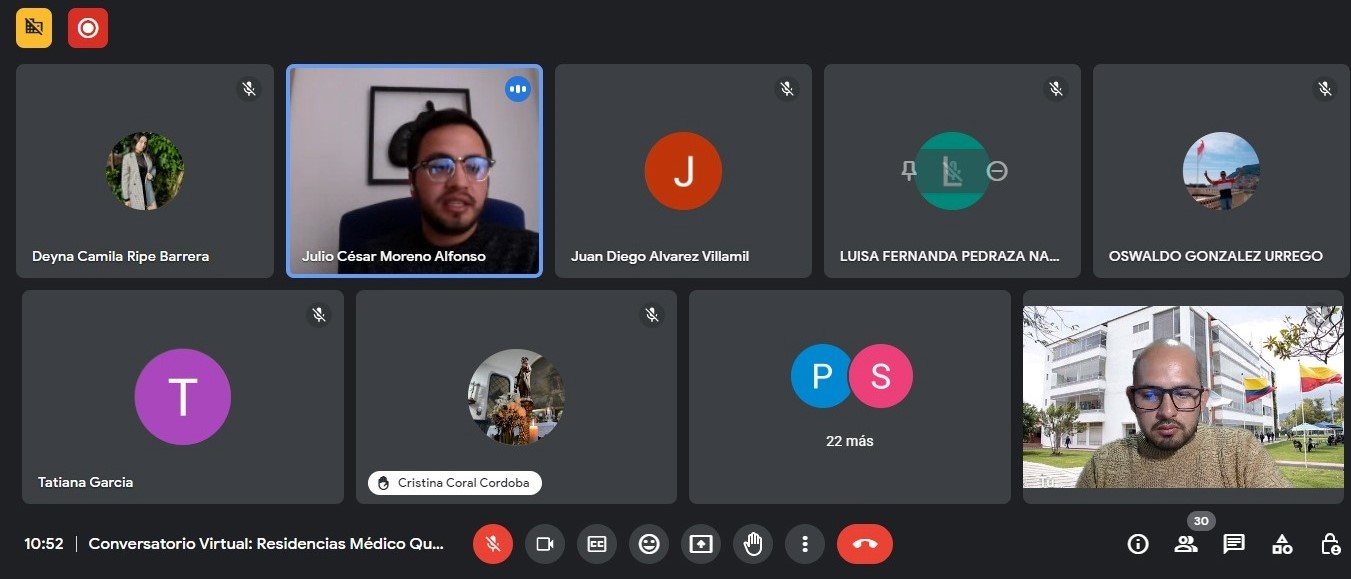
Task: Open the activities shapes icon
Action: point(1282,544)
